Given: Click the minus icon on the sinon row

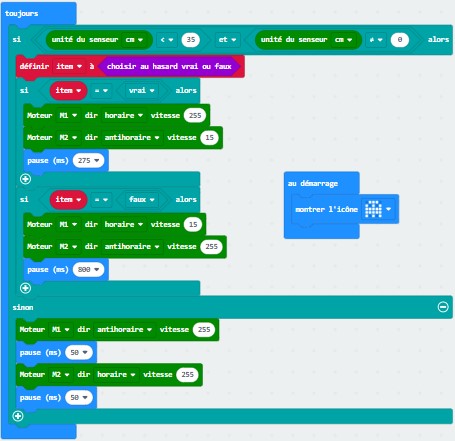Looking at the screenshot, I should (443, 307).
